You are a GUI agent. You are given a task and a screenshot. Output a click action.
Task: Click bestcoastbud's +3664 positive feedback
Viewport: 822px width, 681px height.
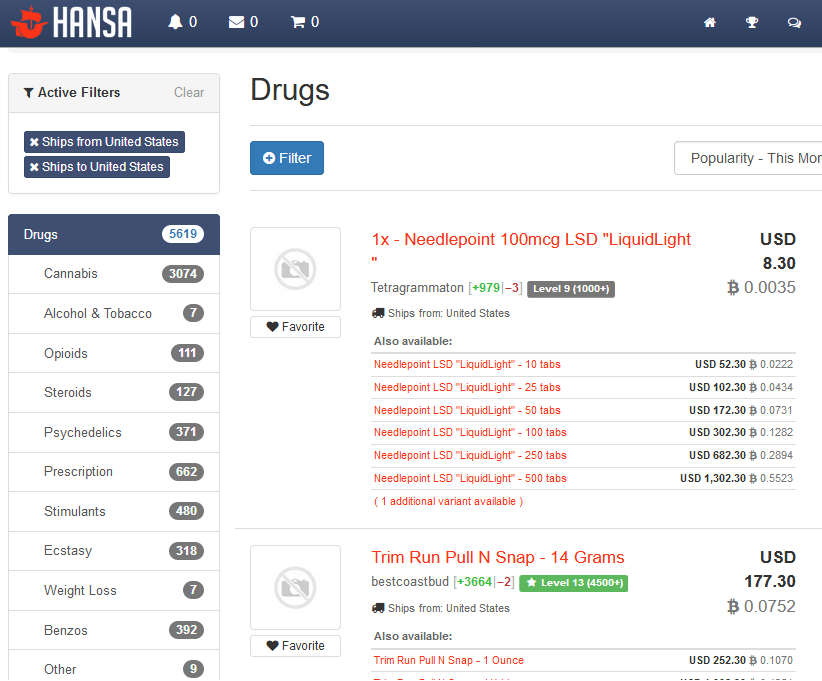(474, 582)
